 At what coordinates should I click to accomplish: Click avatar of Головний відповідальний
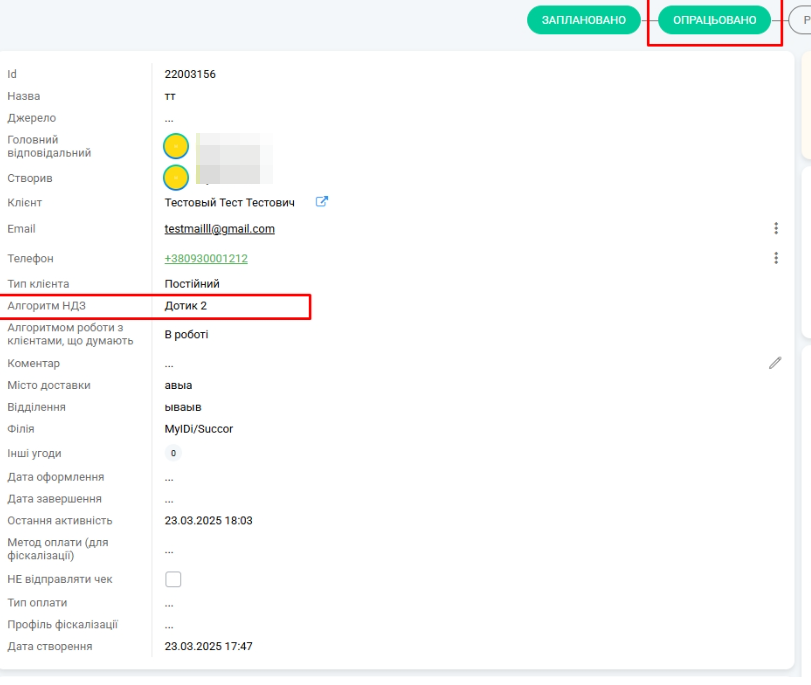(x=176, y=147)
